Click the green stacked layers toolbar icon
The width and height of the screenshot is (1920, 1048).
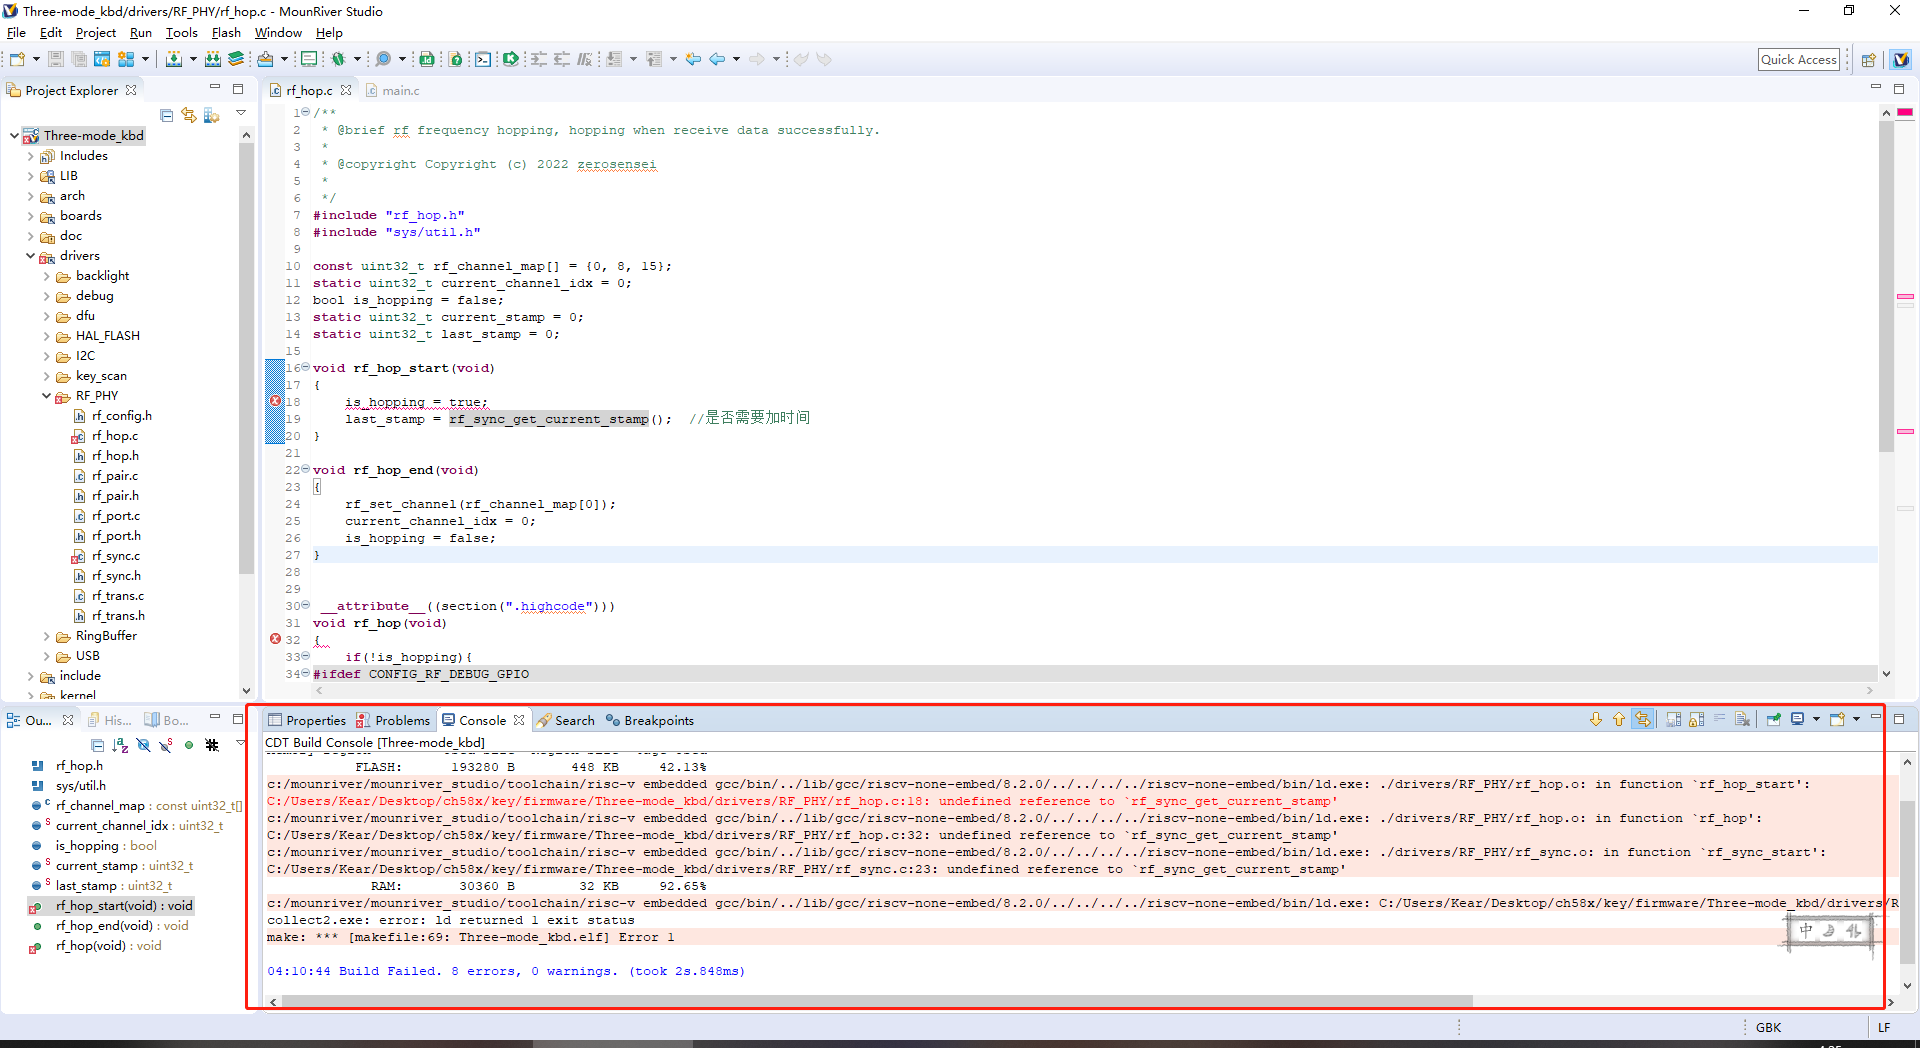(236, 60)
